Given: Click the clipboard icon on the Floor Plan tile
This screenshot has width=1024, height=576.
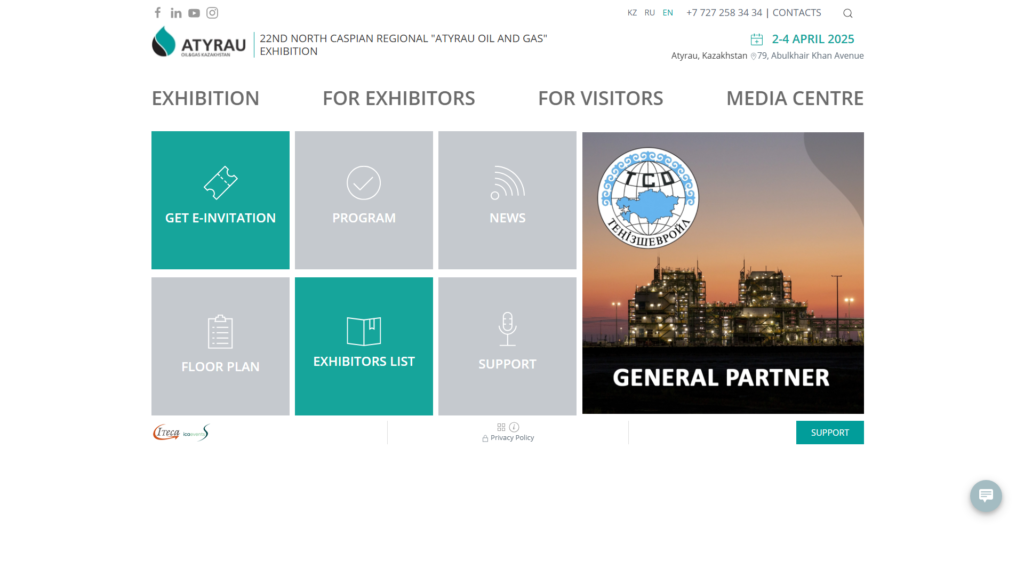Looking at the screenshot, I should pos(220,332).
